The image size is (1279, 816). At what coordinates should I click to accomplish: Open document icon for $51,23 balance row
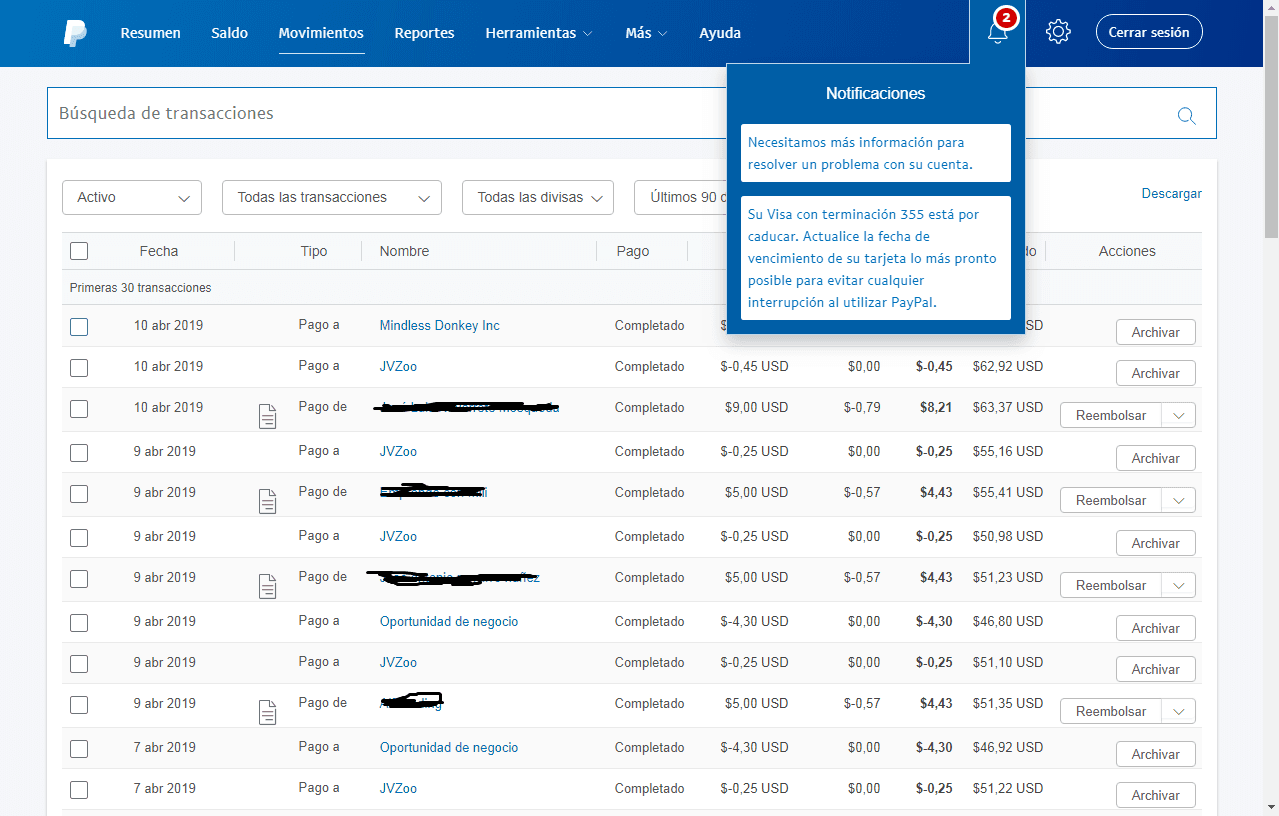click(x=267, y=586)
